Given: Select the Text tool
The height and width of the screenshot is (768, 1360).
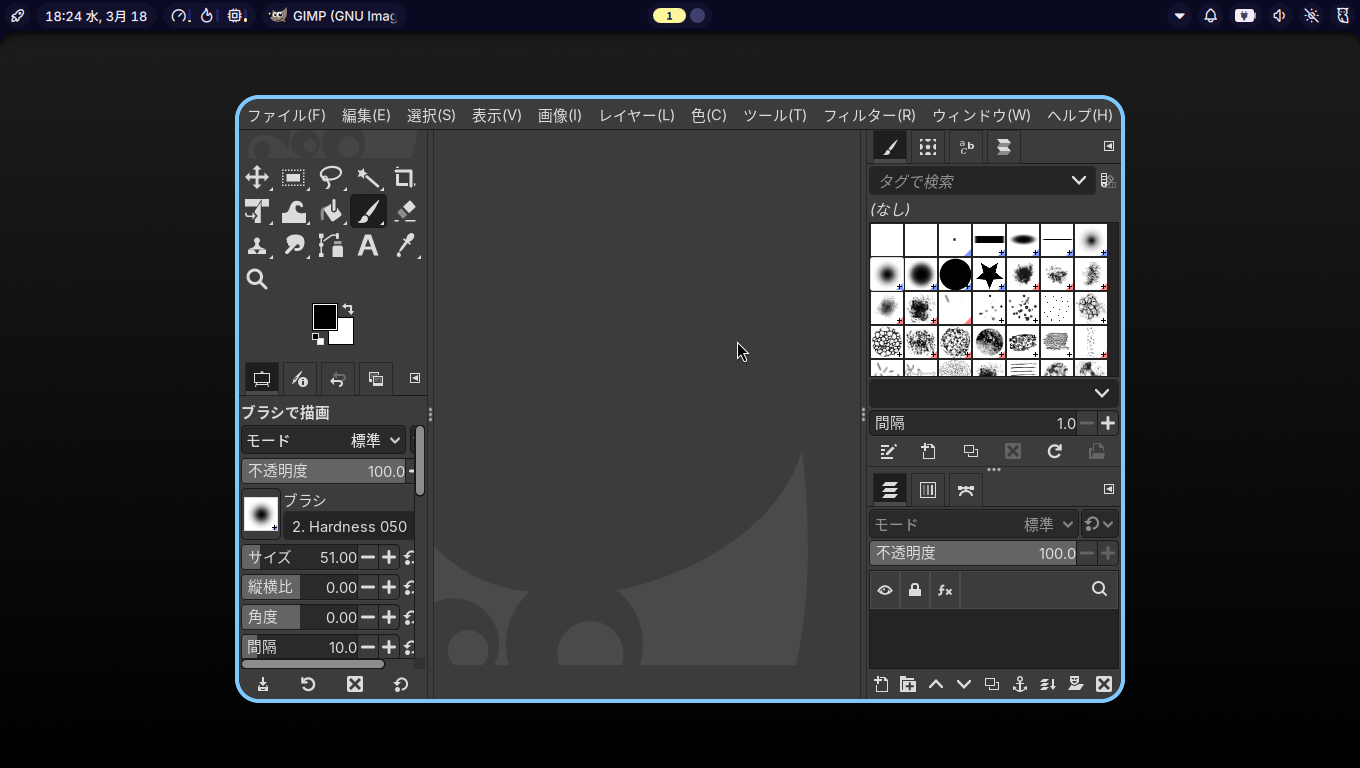Looking at the screenshot, I should tap(368, 245).
